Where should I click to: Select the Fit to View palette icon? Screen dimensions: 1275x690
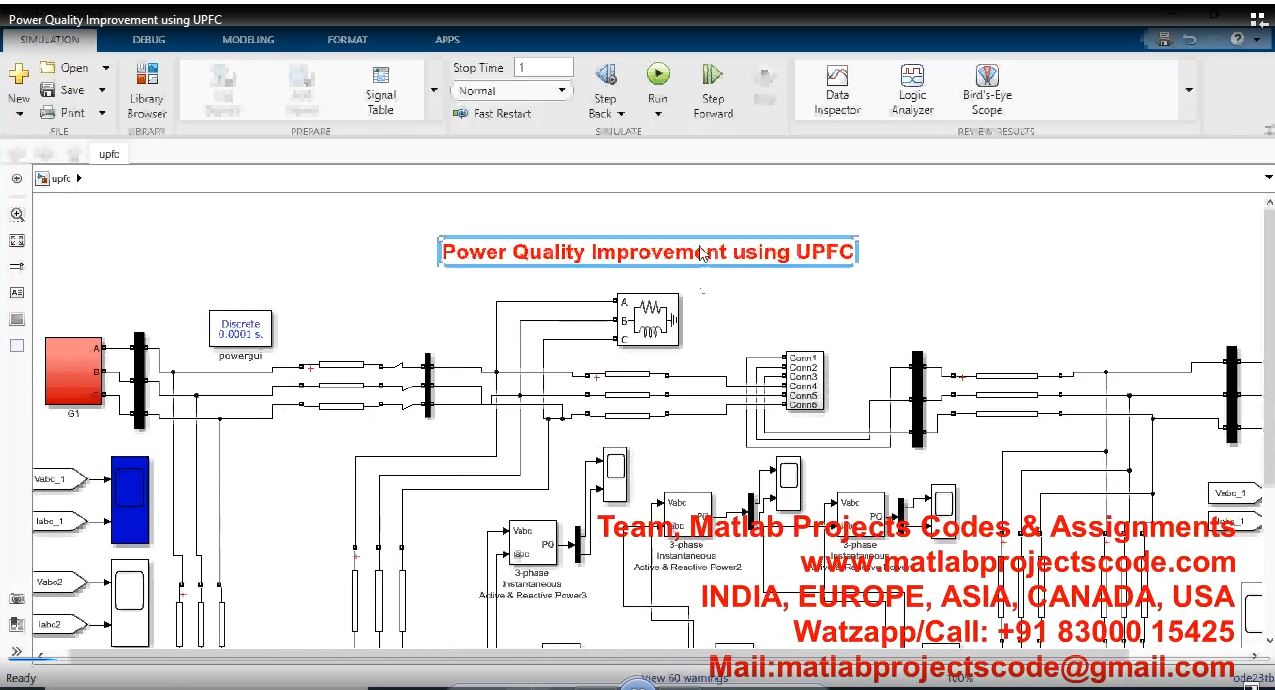tap(17, 241)
